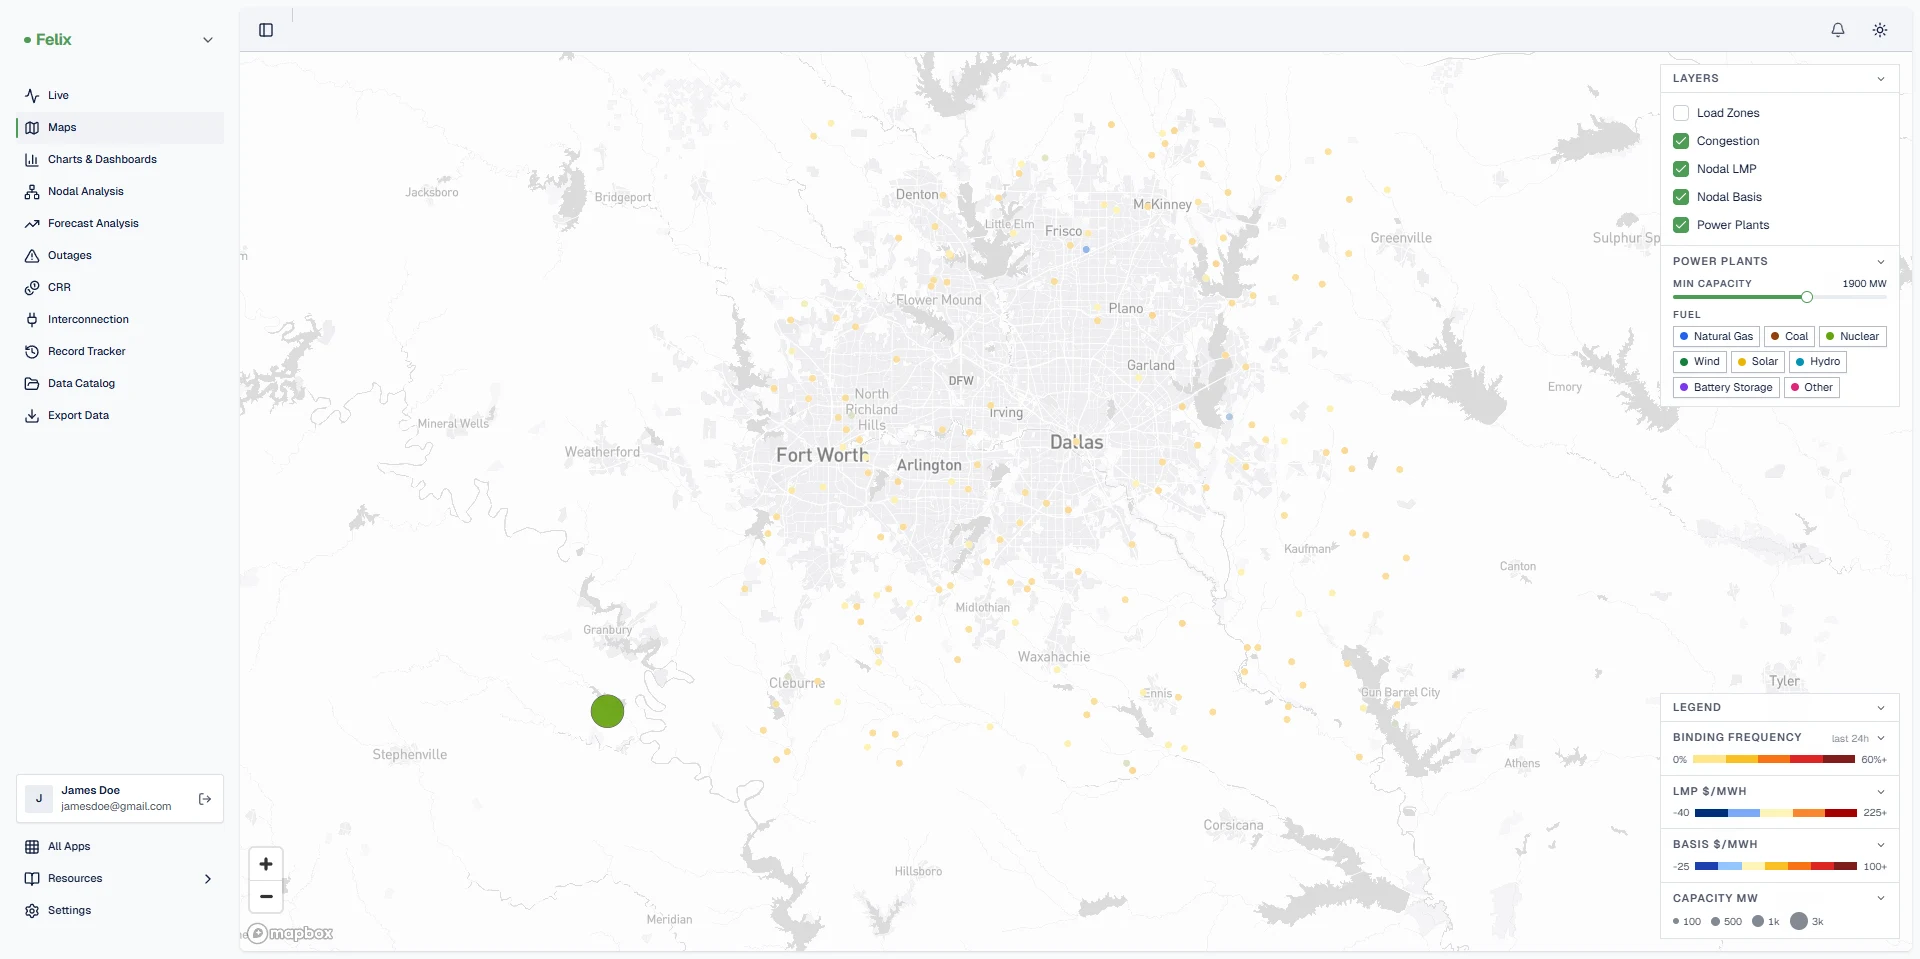This screenshot has height=959, width=1920.
Task: Uncheck the Nodal Basis layer
Action: (x=1681, y=197)
